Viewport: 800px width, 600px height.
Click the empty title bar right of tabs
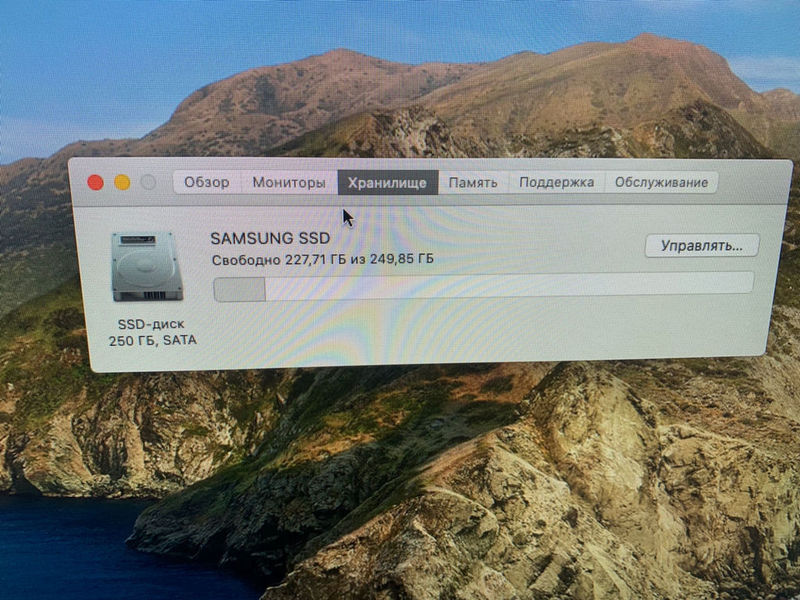[x=750, y=180]
